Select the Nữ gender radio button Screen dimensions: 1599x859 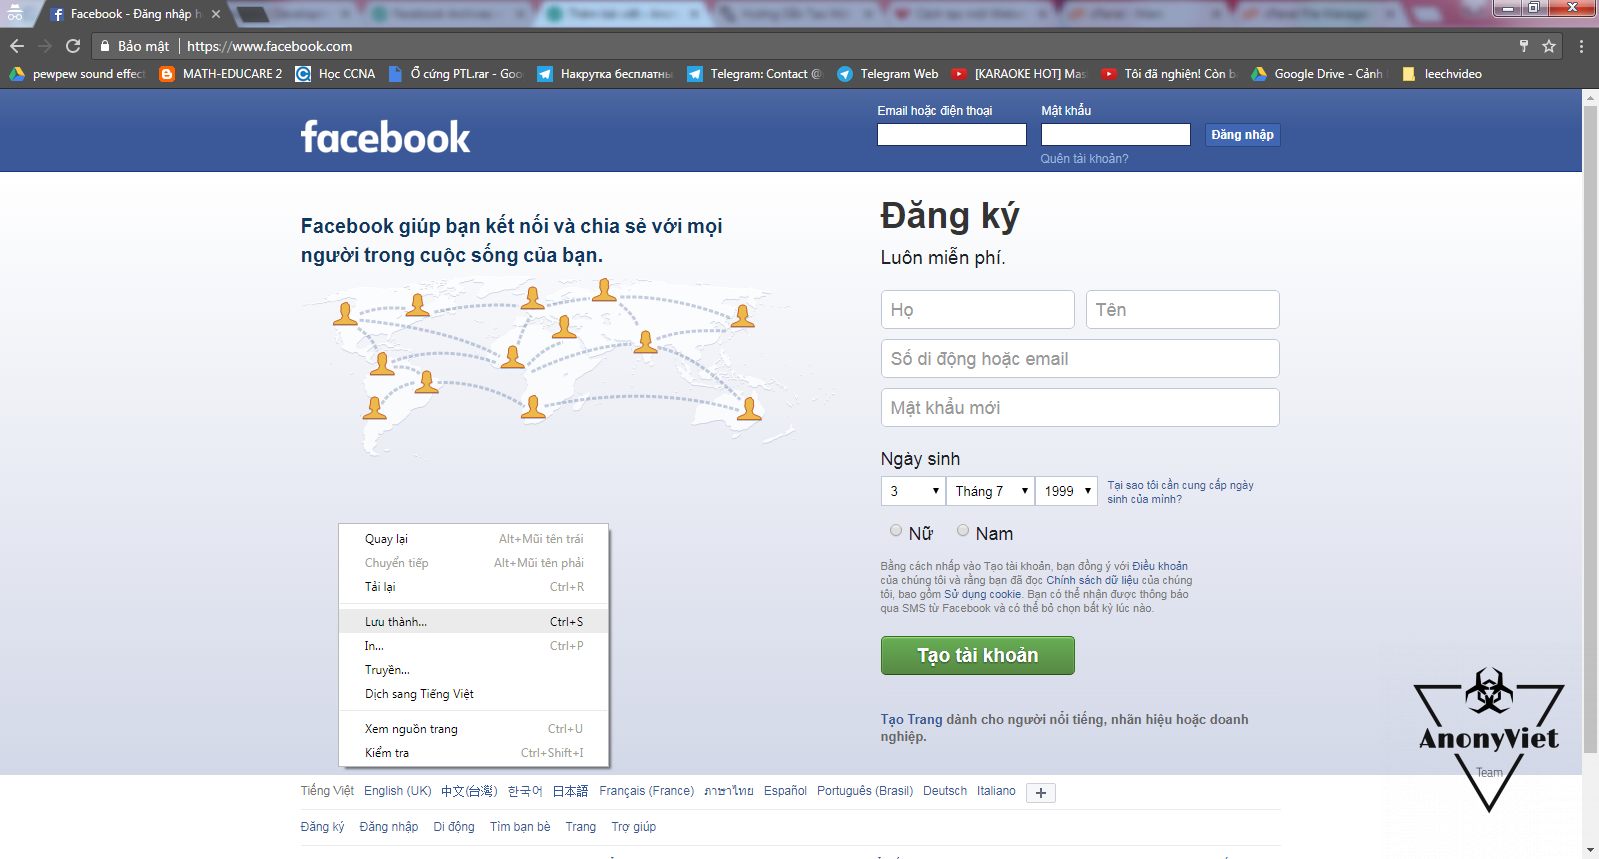coord(896,531)
